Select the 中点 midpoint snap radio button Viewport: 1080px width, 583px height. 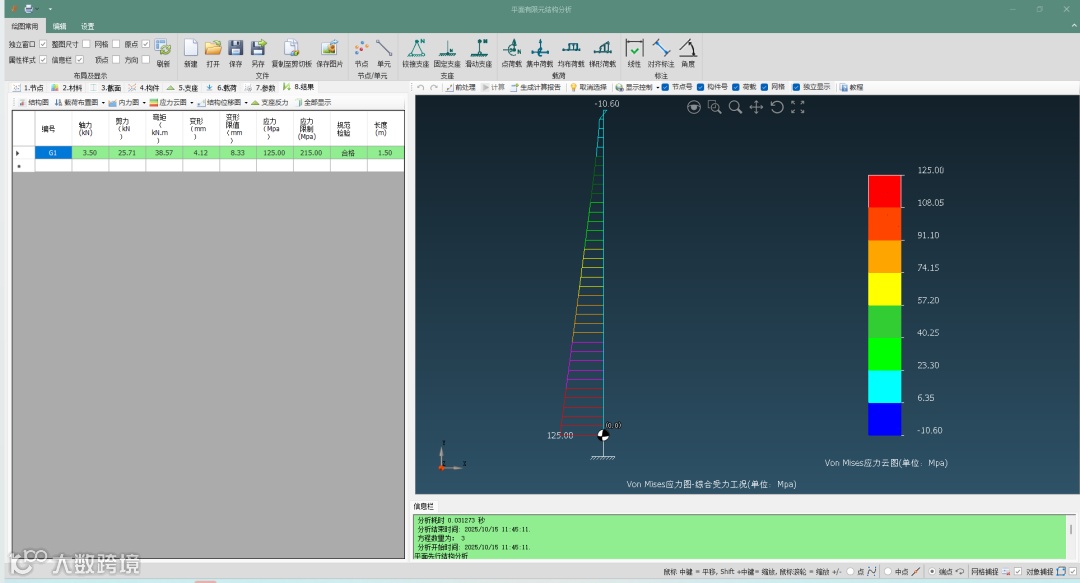coord(890,571)
